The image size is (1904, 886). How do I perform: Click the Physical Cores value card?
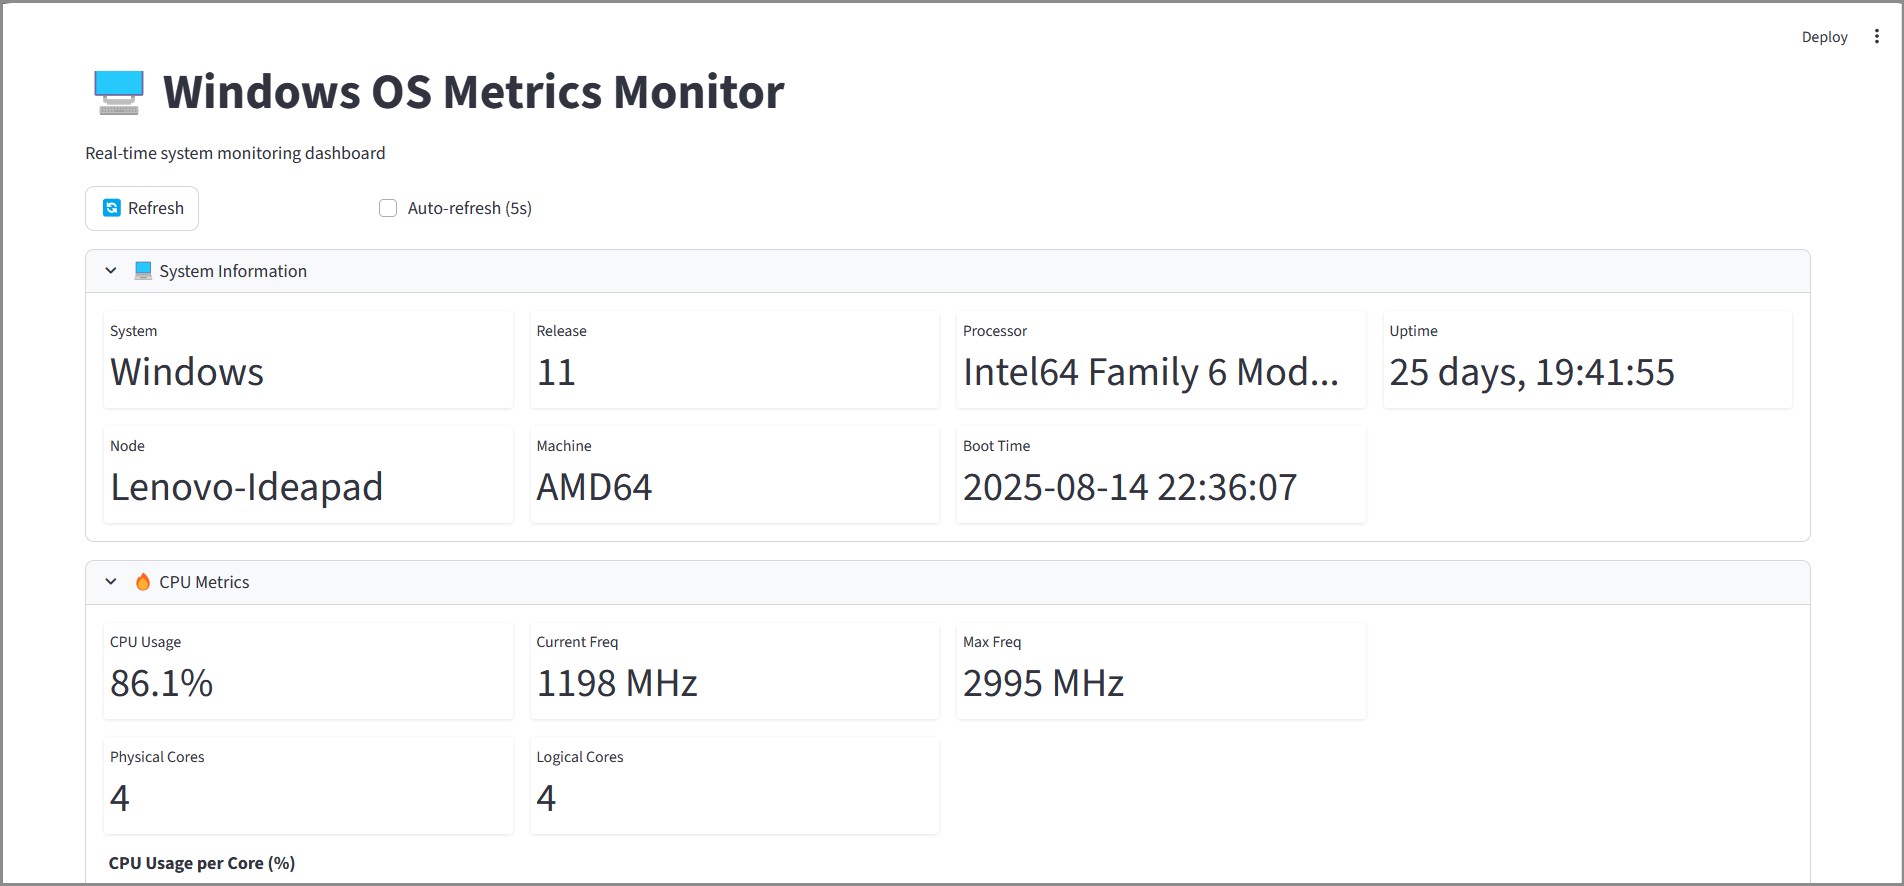(307, 785)
